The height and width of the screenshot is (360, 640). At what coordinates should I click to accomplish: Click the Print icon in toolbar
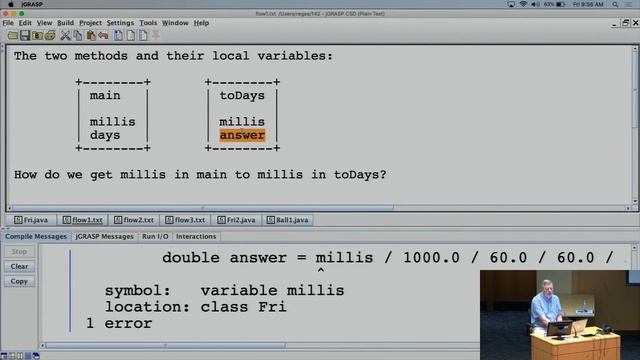pyautogui.click(x=50, y=36)
